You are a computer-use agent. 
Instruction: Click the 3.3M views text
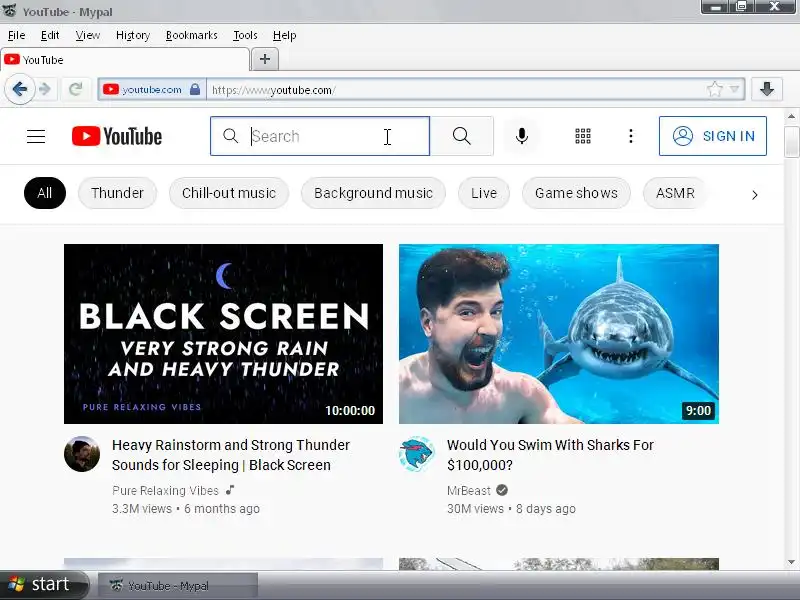(x=142, y=509)
